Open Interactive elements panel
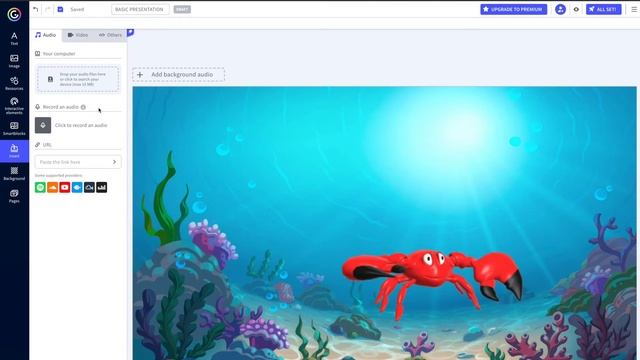The image size is (640, 360). tap(14, 105)
